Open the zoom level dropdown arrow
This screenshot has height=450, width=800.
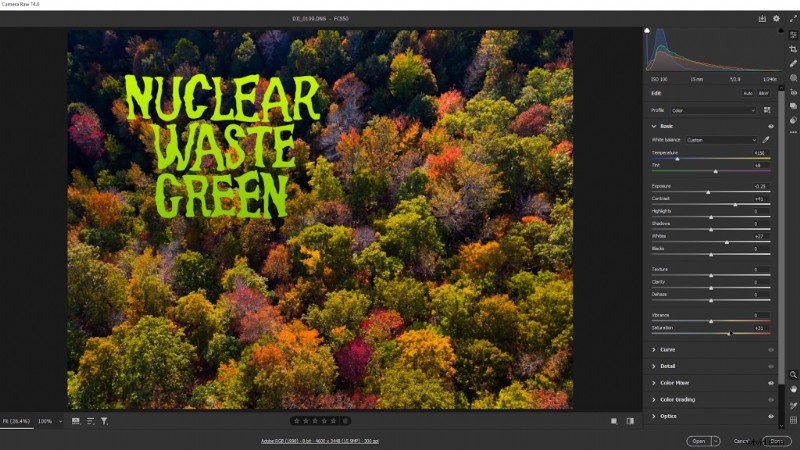tap(60, 421)
